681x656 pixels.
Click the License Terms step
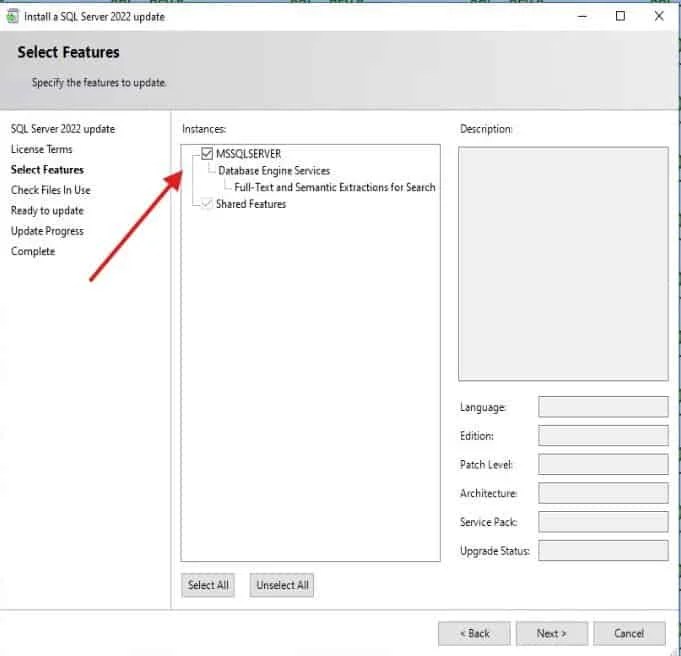[x=42, y=149]
